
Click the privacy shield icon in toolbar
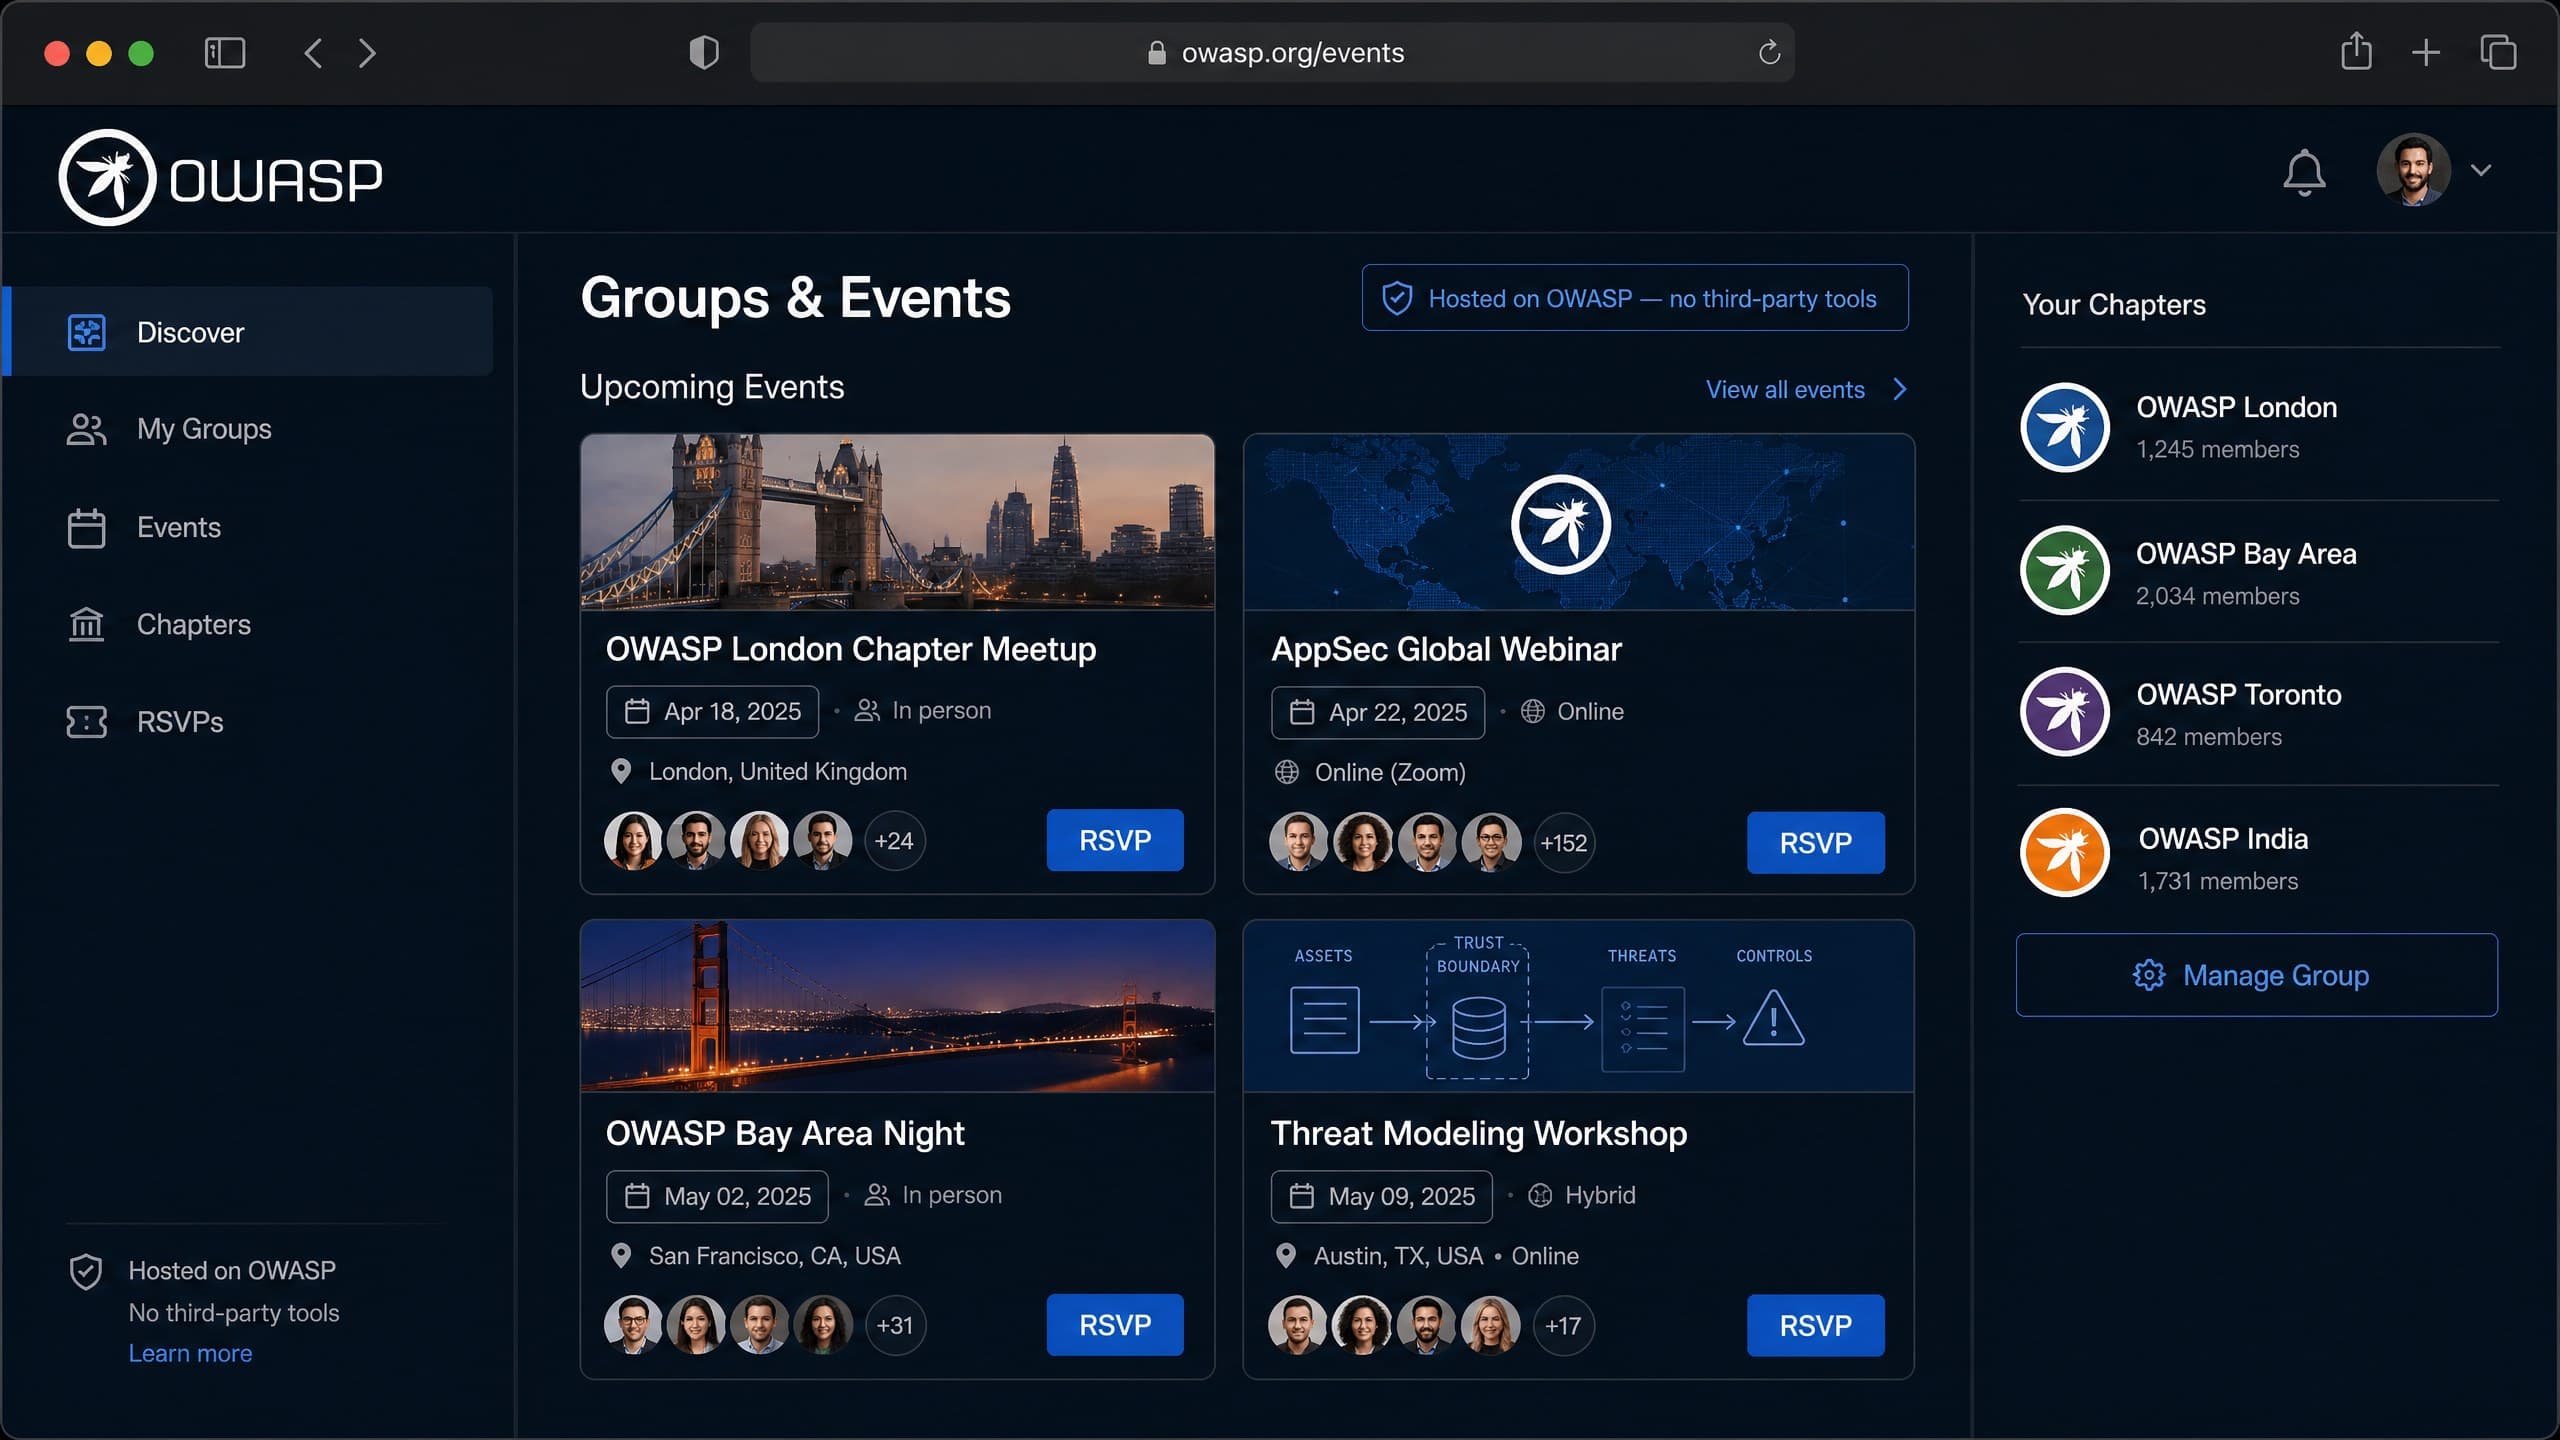pyautogui.click(x=704, y=53)
